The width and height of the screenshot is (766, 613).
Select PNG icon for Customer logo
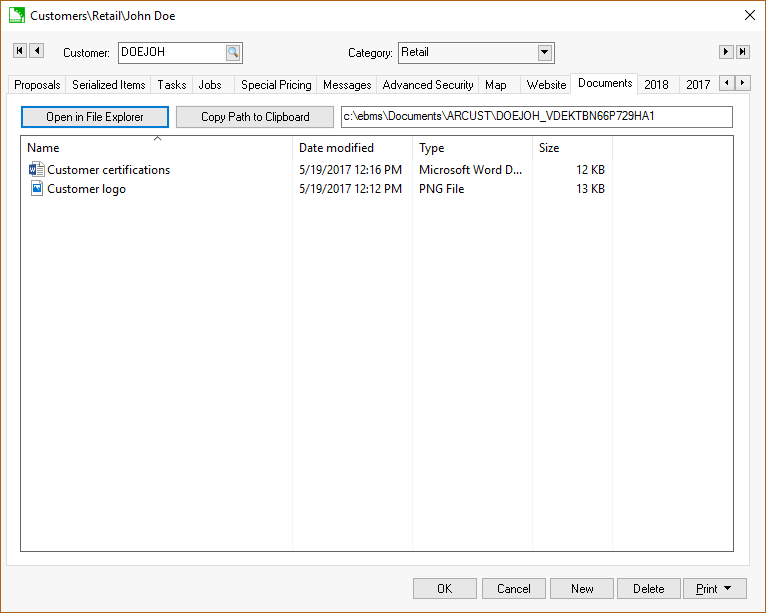[x=37, y=189]
